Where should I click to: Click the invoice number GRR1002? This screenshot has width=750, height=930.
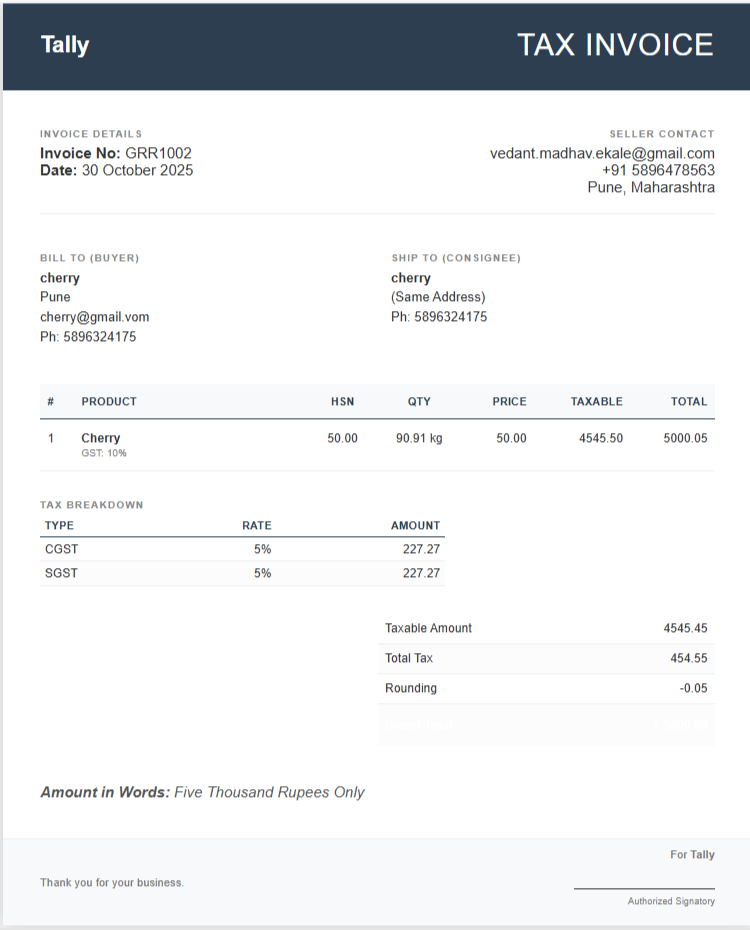point(158,153)
